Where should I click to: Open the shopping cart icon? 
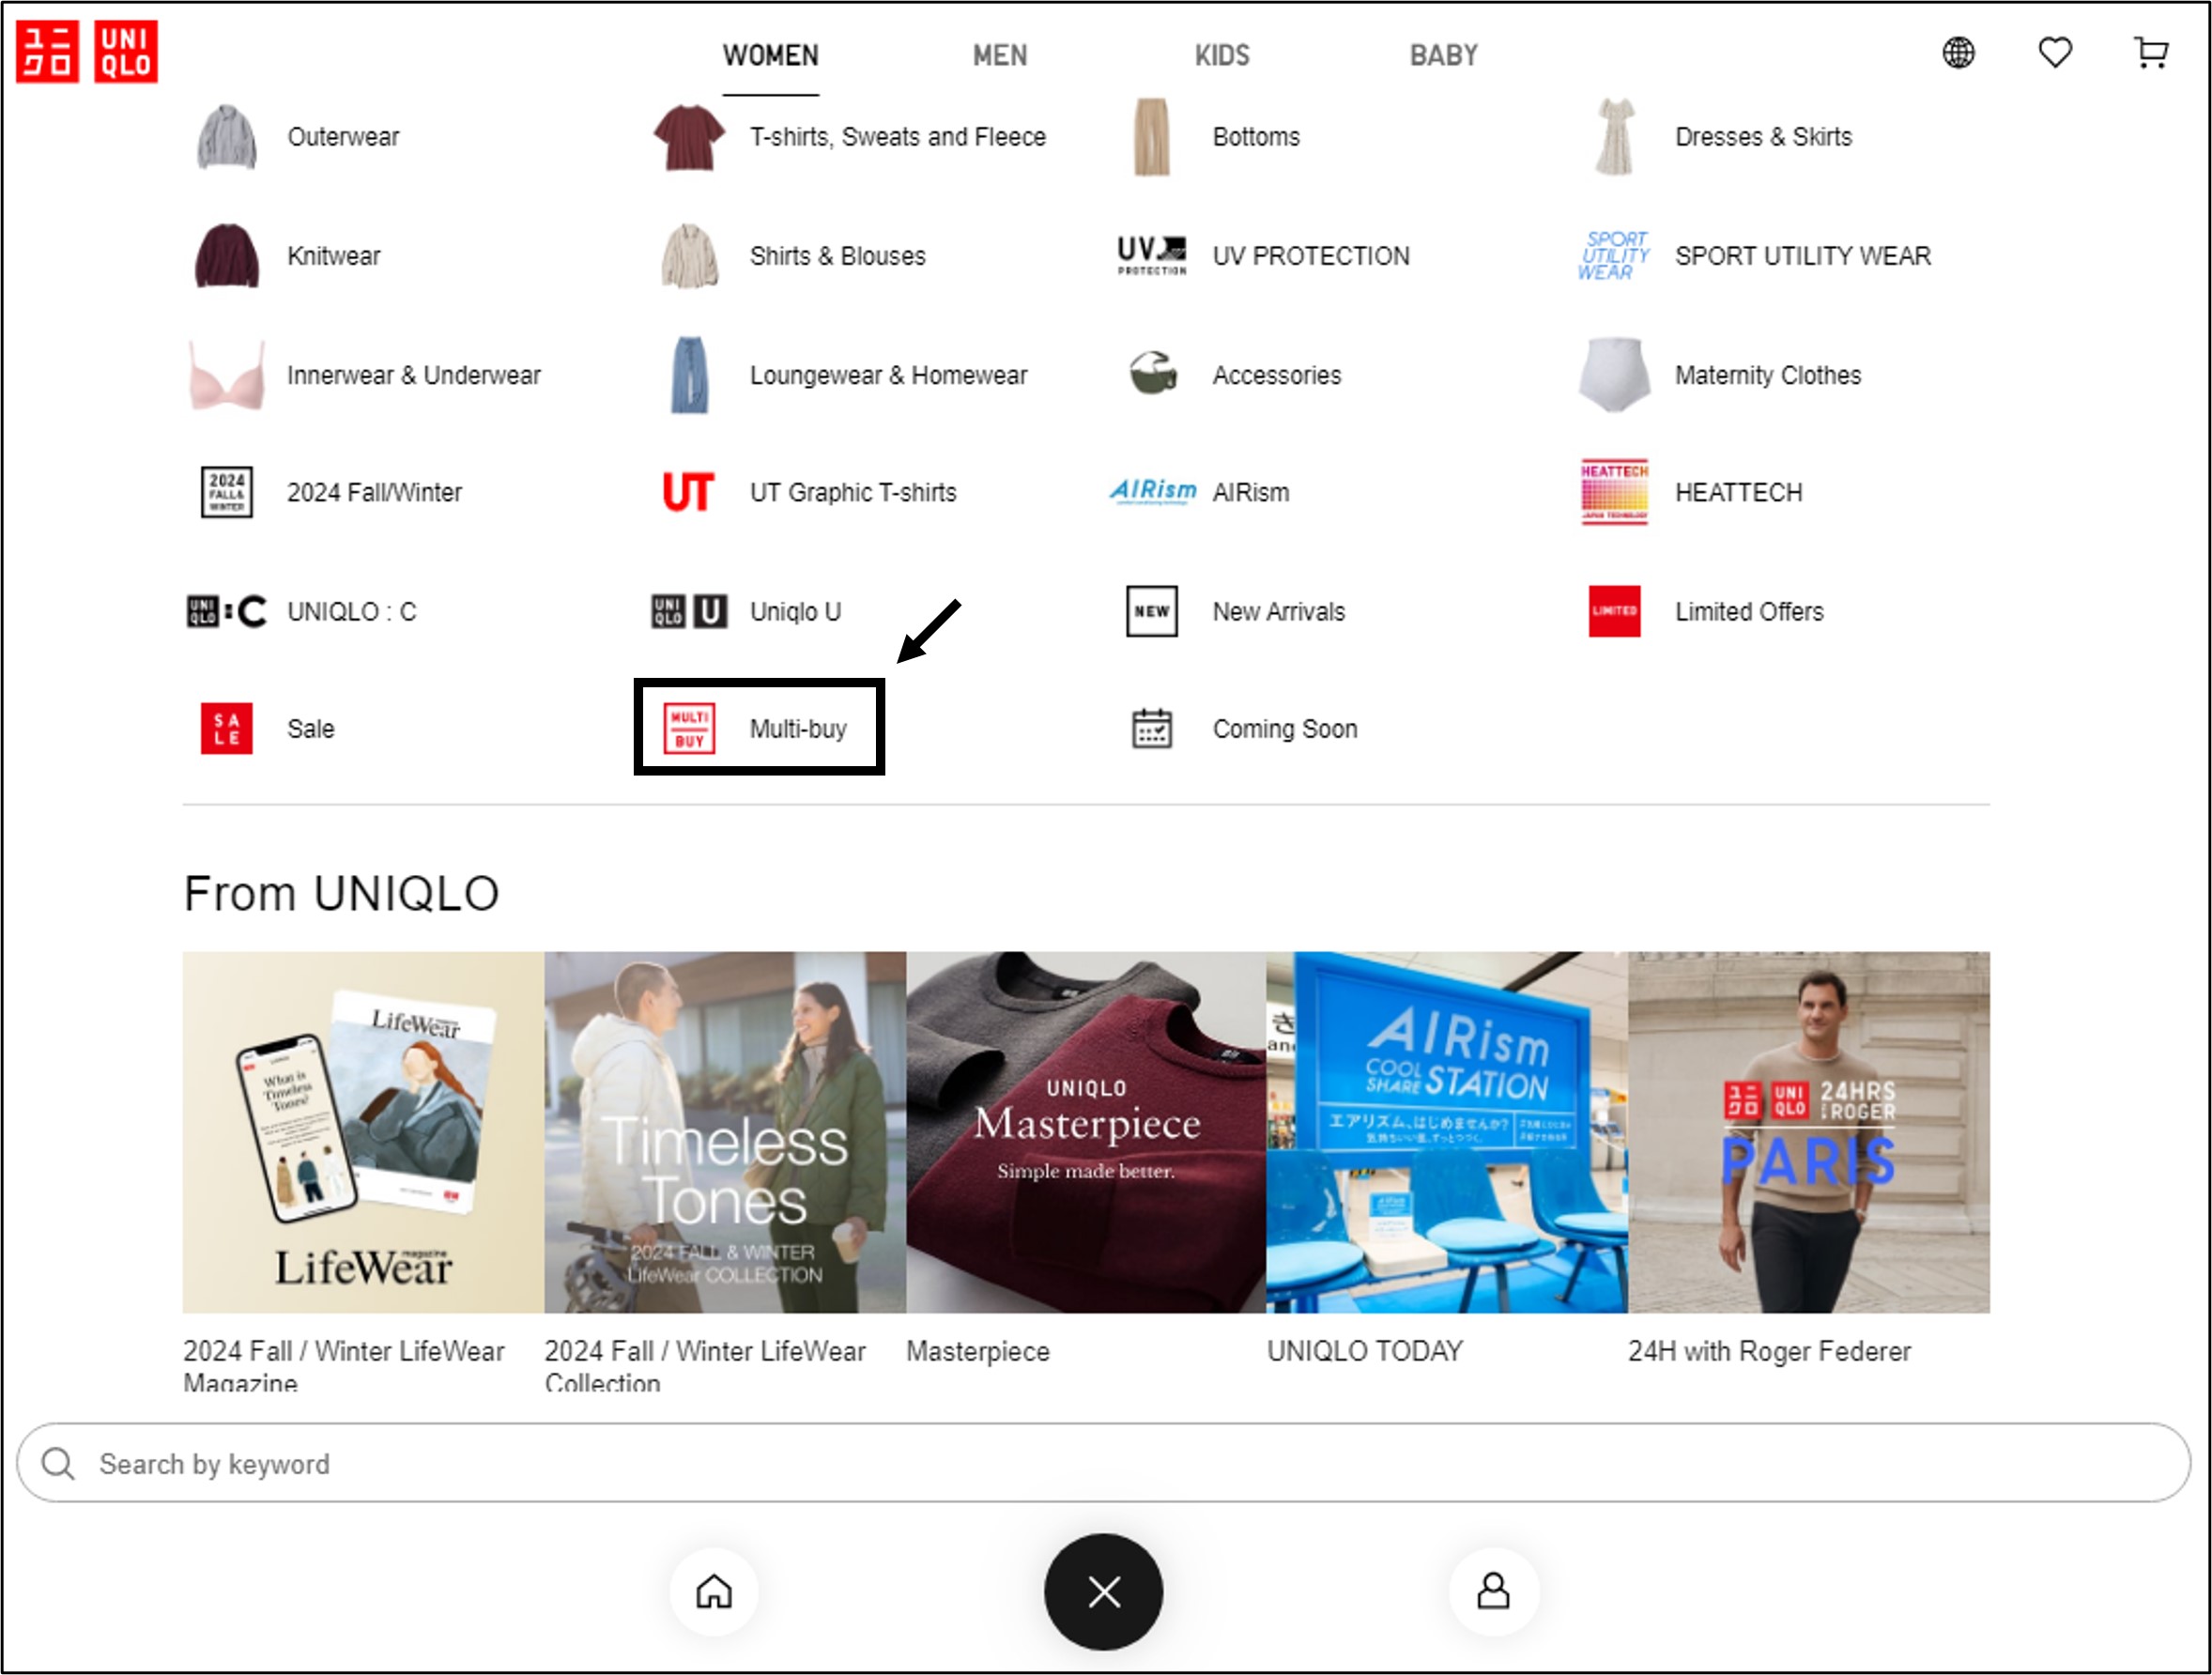point(2150,52)
